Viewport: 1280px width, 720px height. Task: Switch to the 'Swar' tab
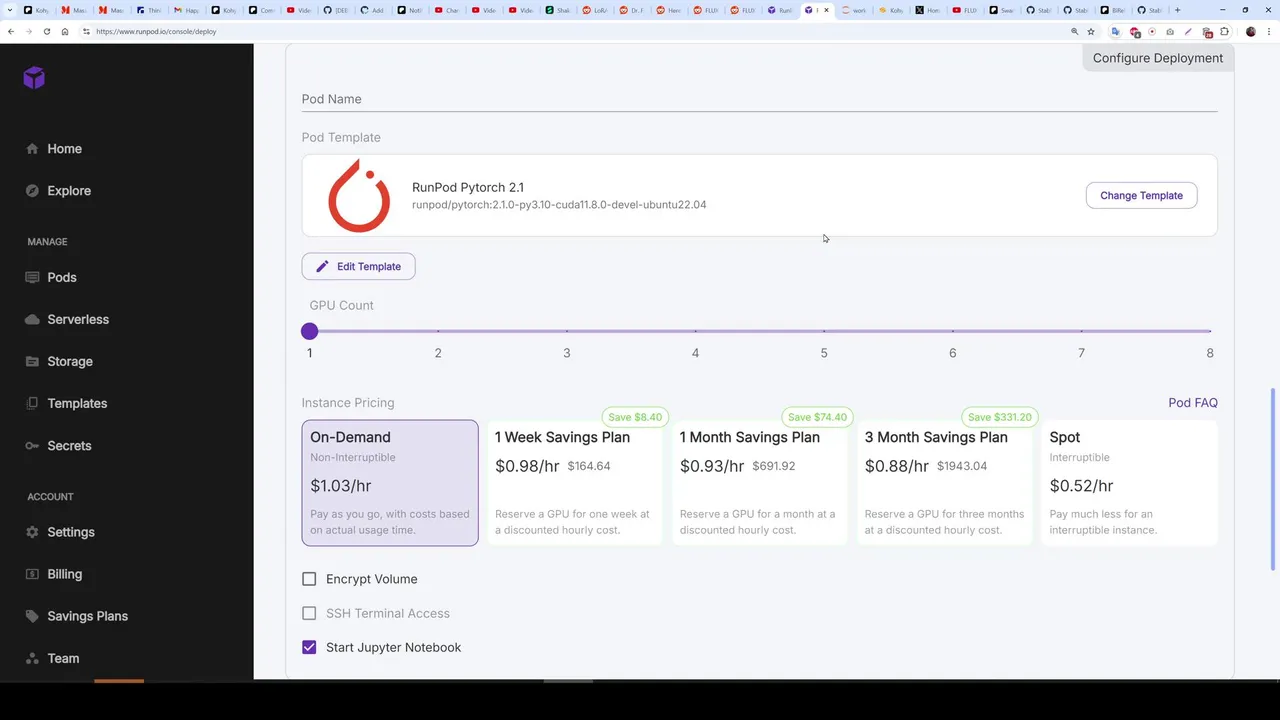coord(1003,10)
